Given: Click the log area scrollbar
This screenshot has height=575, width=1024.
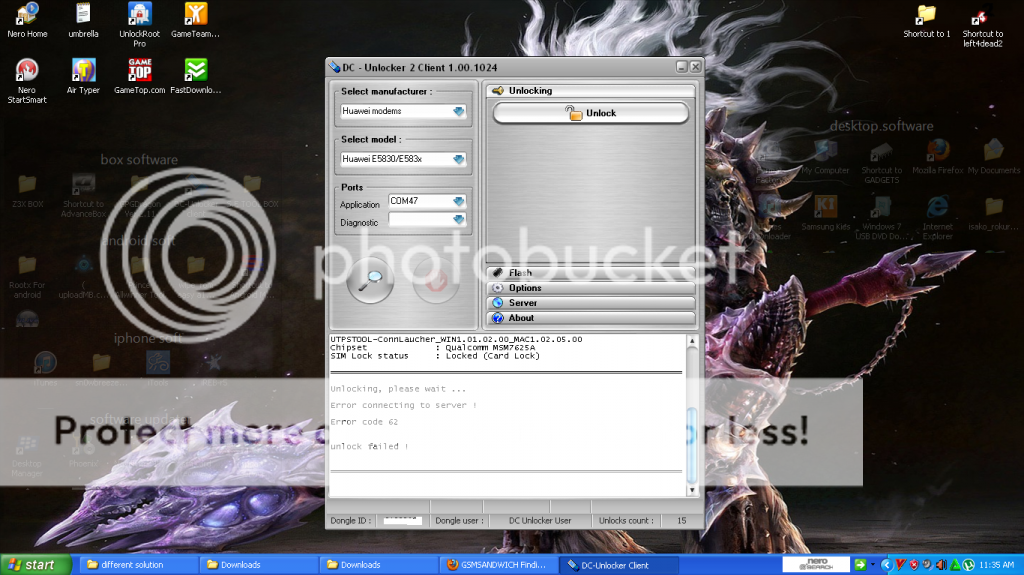Looking at the screenshot, I should (x=691, y=430).
